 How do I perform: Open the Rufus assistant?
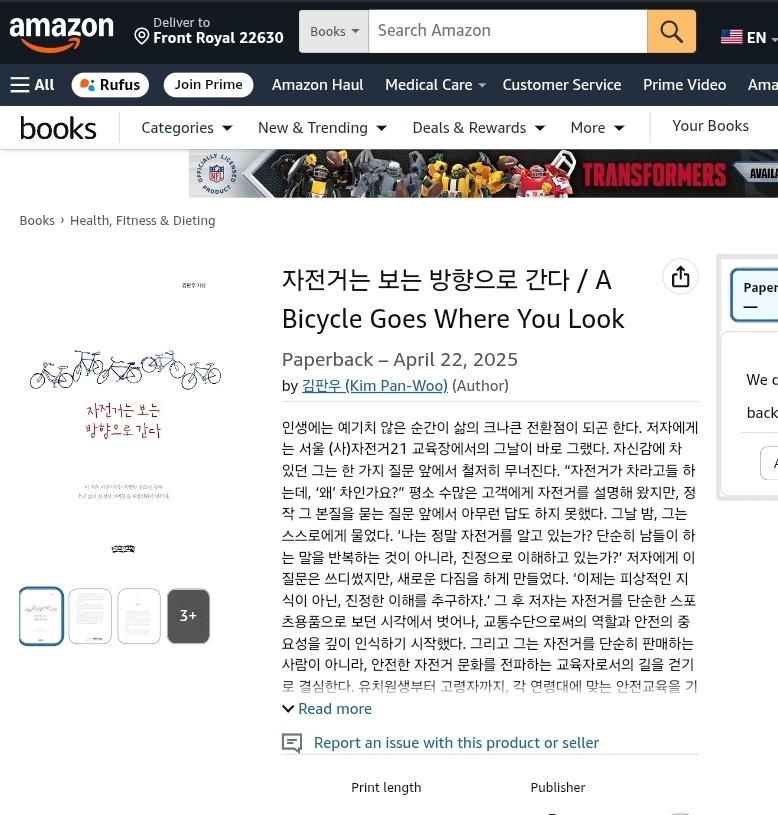coord(110,85)
